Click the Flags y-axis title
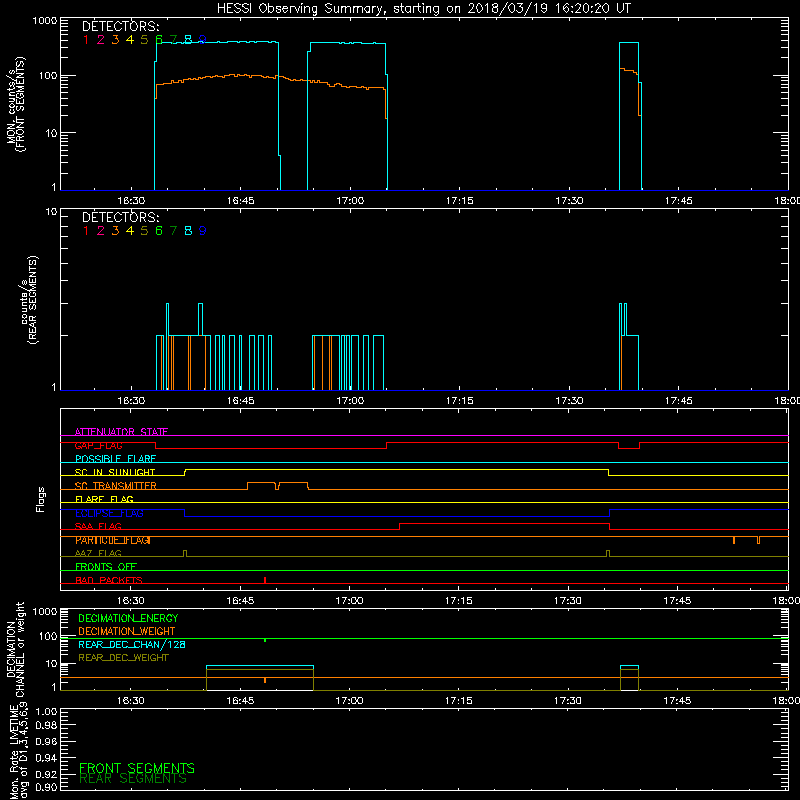The width and height of the screenshot is (800, 800). tap(40, 499)
